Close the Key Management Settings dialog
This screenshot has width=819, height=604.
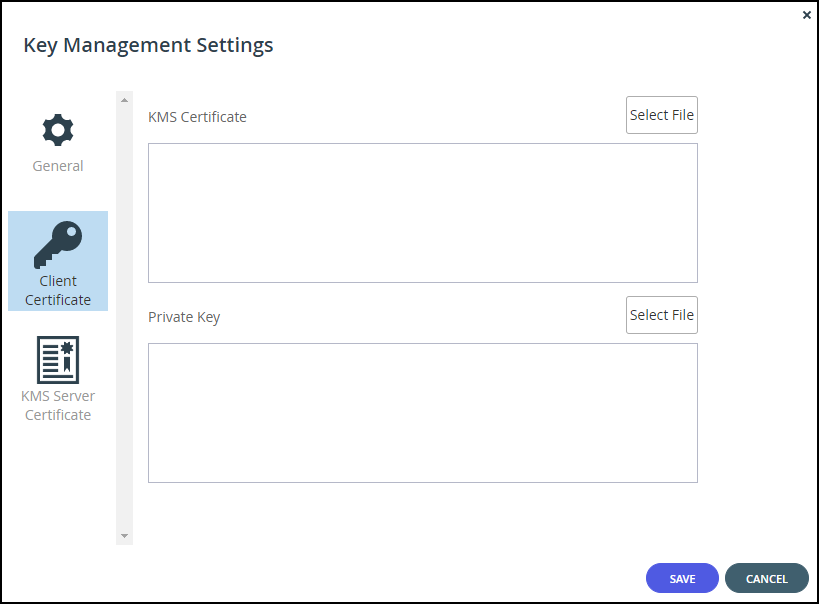(806, 15)
